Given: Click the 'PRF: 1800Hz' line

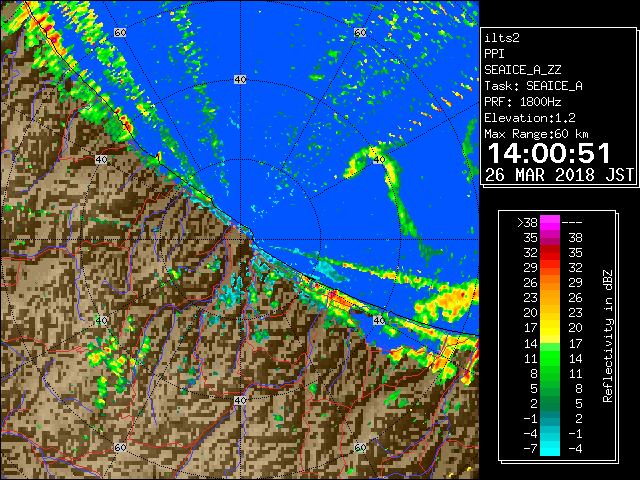Looking at the screenshot, I should tap(523, 102).
